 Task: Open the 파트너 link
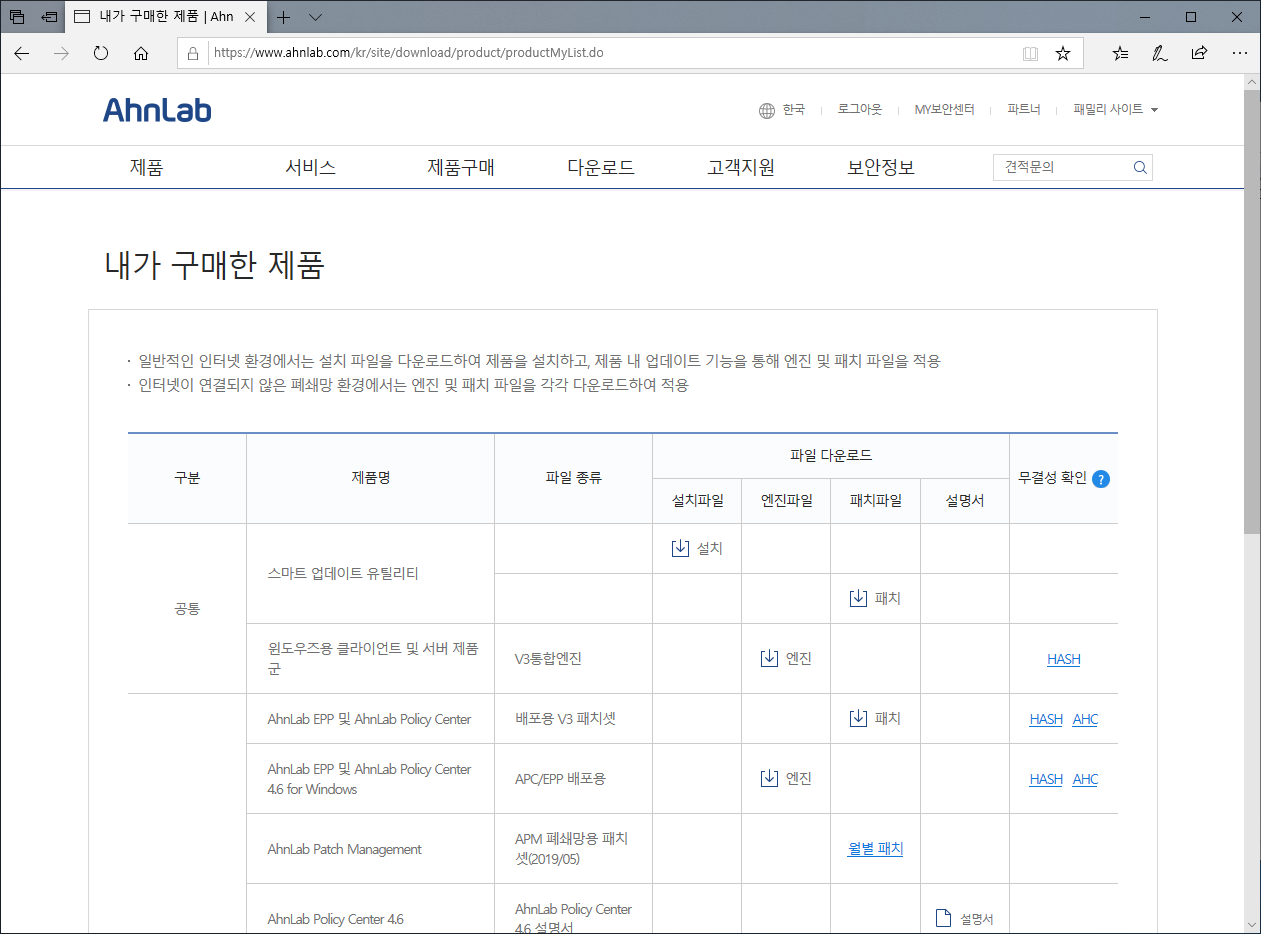tap(1024, 110)
